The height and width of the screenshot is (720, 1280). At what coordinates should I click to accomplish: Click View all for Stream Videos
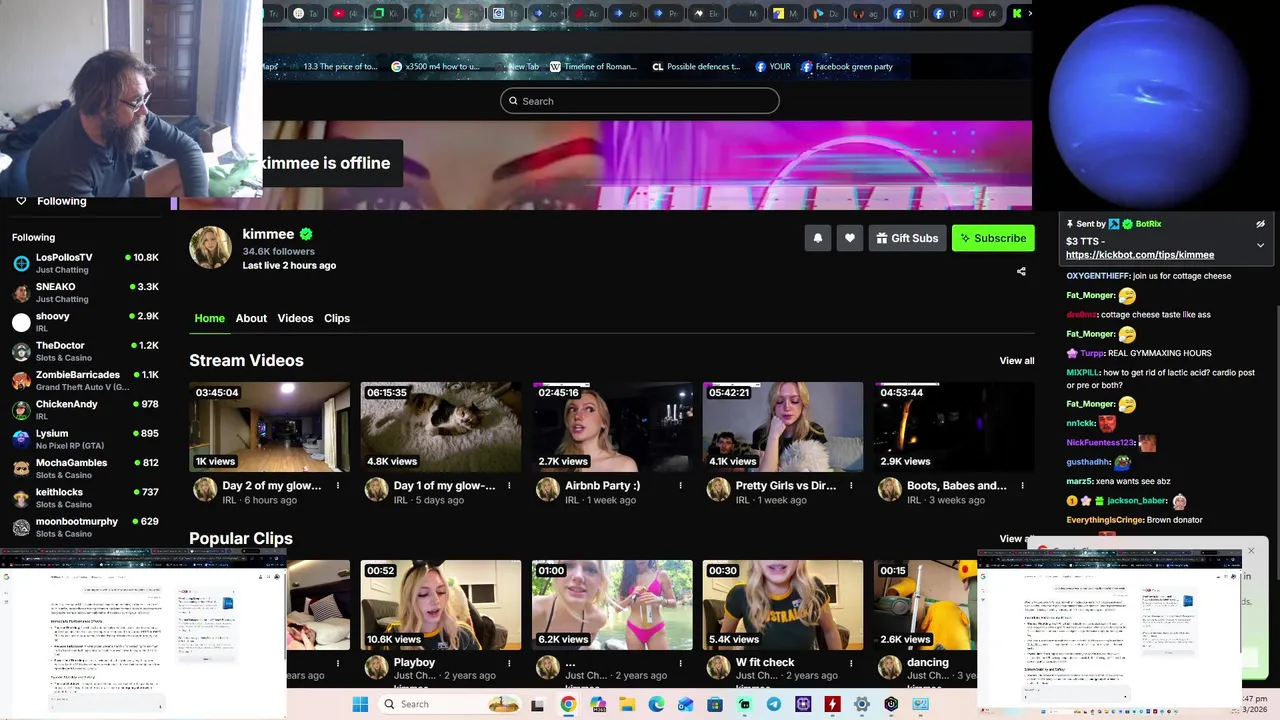[1017, 361]
